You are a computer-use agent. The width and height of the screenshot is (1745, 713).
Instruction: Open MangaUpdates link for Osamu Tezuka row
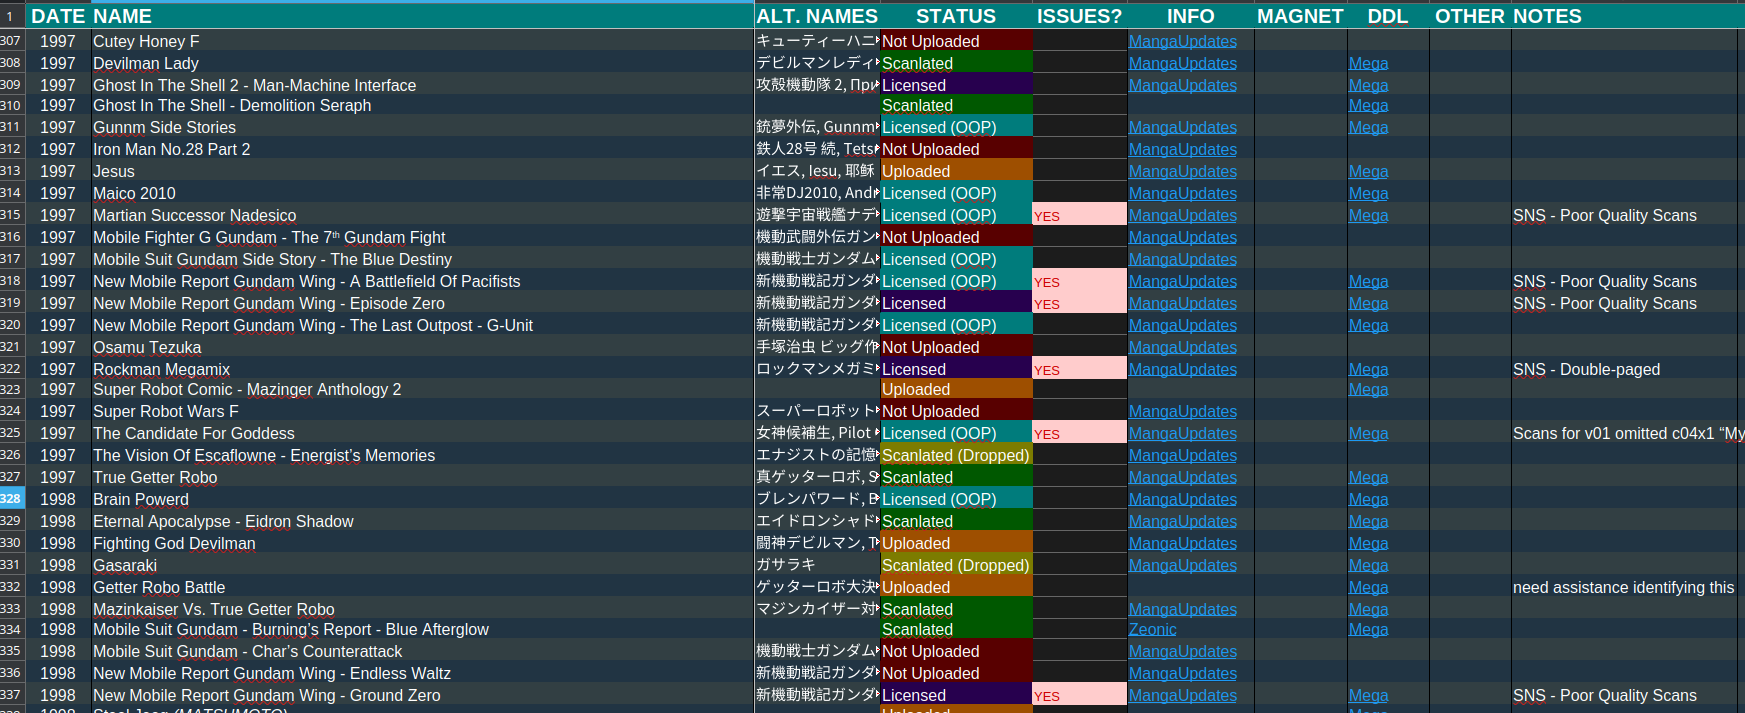click(x=1182, y=347)
